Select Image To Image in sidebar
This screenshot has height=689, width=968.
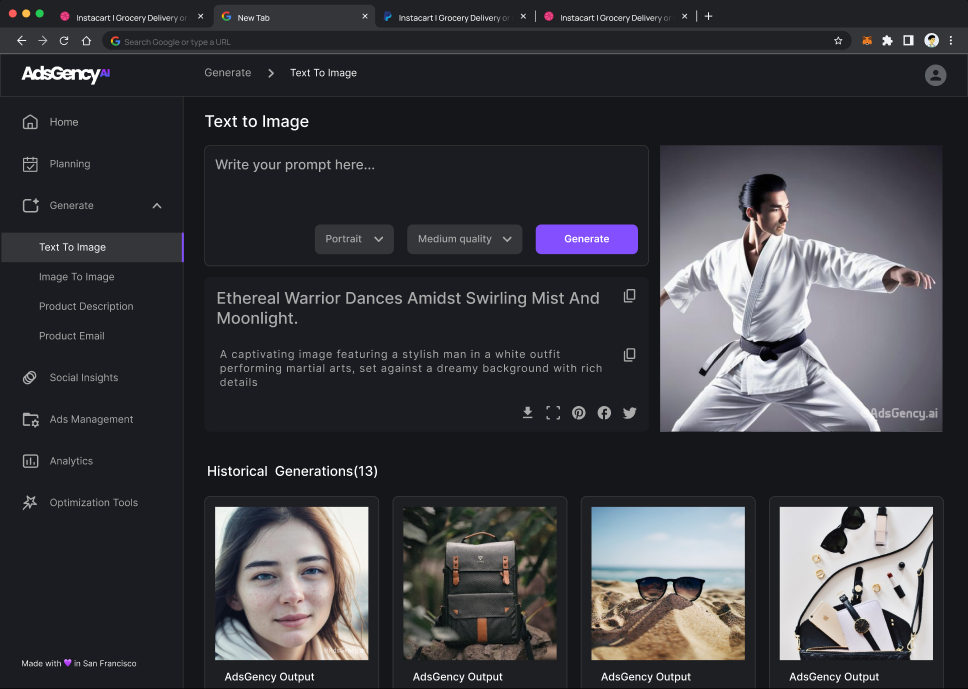pyautogui.click(x=77, y=277)
